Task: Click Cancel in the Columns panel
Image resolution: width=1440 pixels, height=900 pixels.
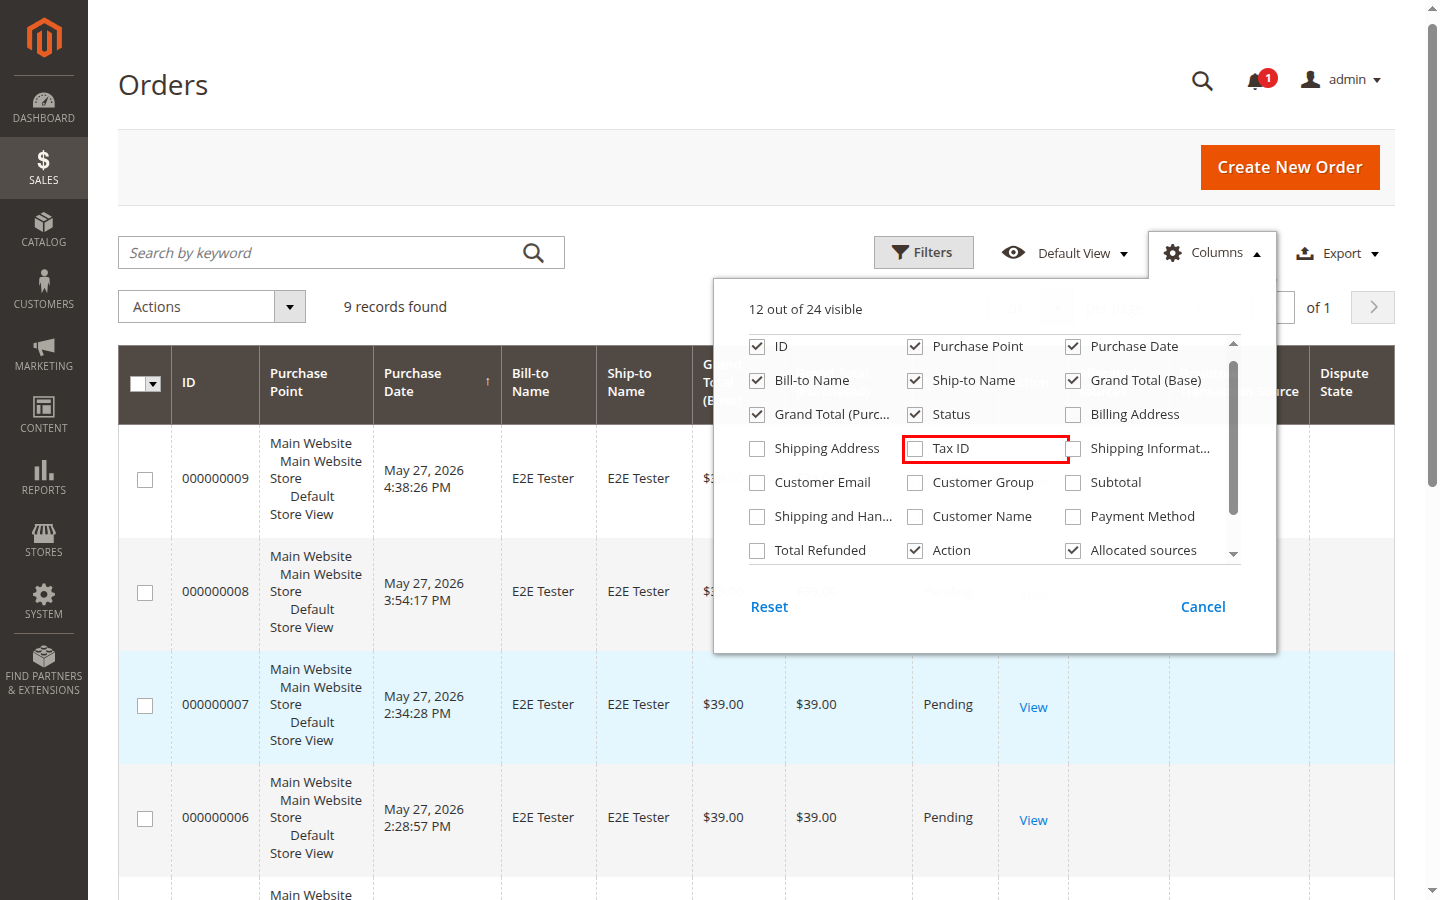Action: (1203, 607)
